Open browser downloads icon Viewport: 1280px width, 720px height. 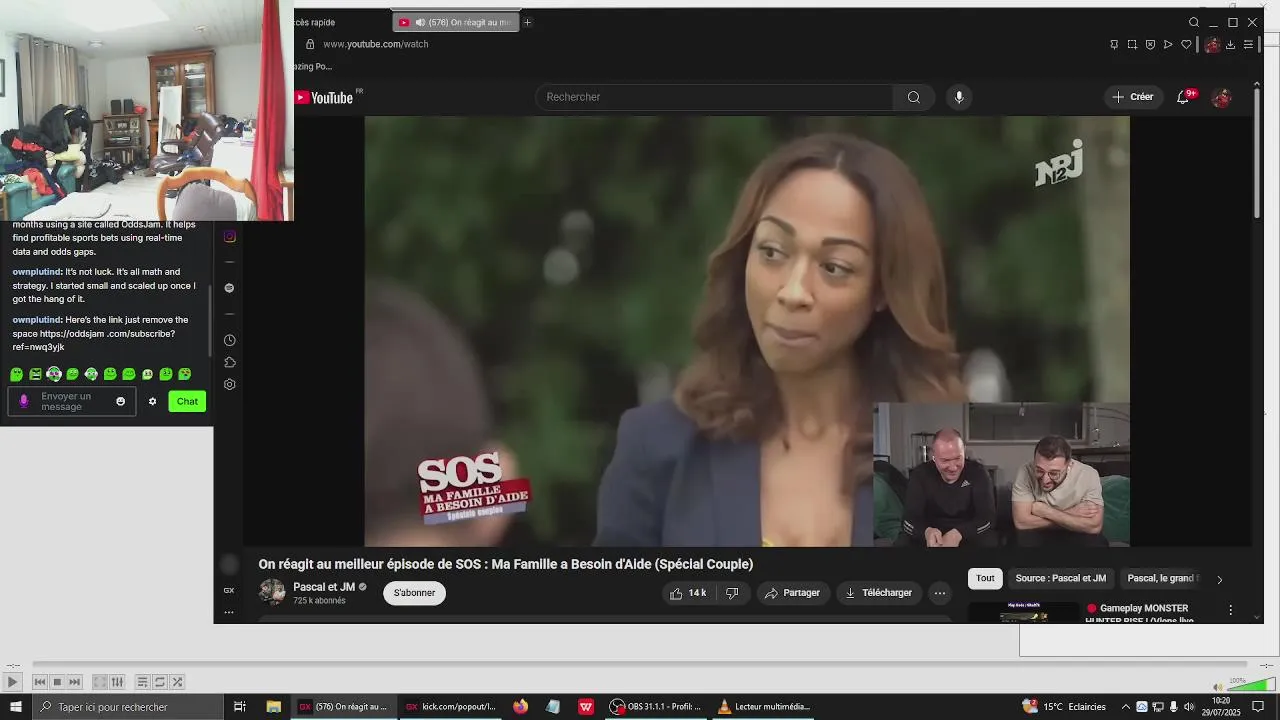tap(1230, 44)
